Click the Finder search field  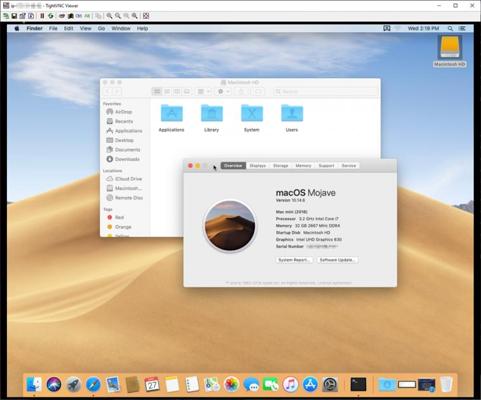[x=325, y=91]
